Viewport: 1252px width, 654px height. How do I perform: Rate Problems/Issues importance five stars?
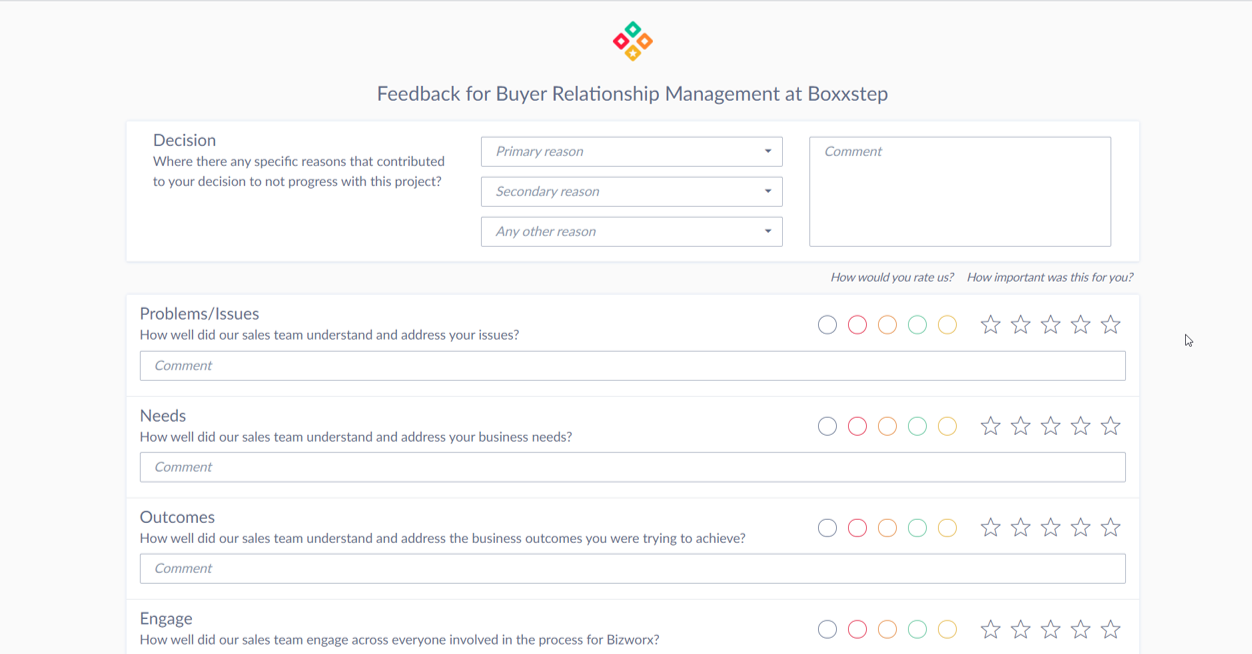(1110, 325)
